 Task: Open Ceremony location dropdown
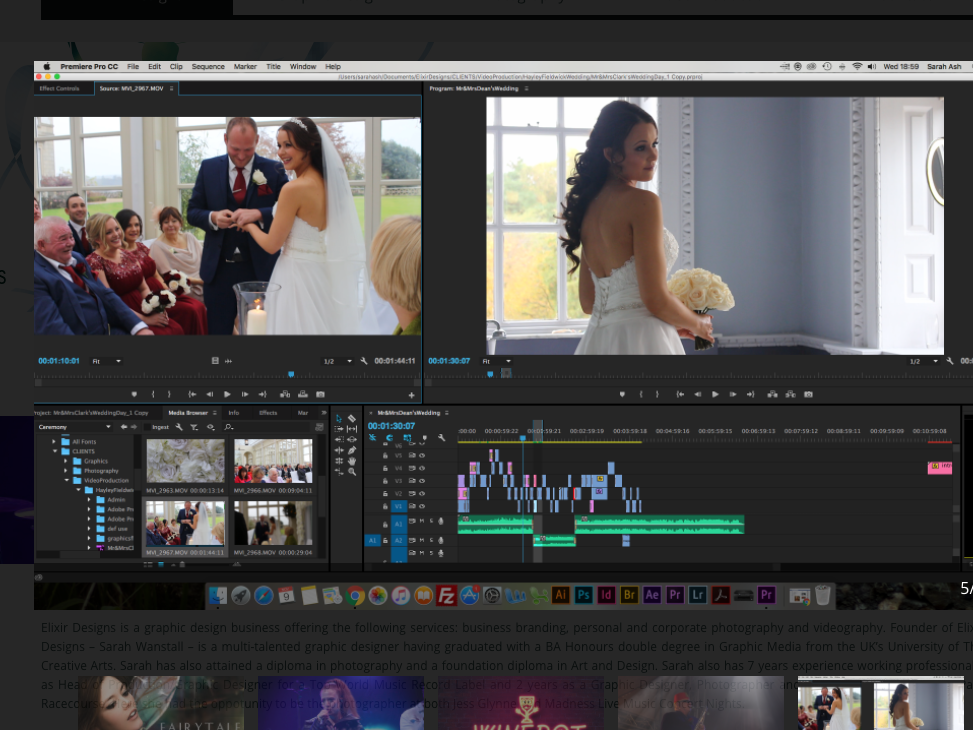[x=74, y=427]
